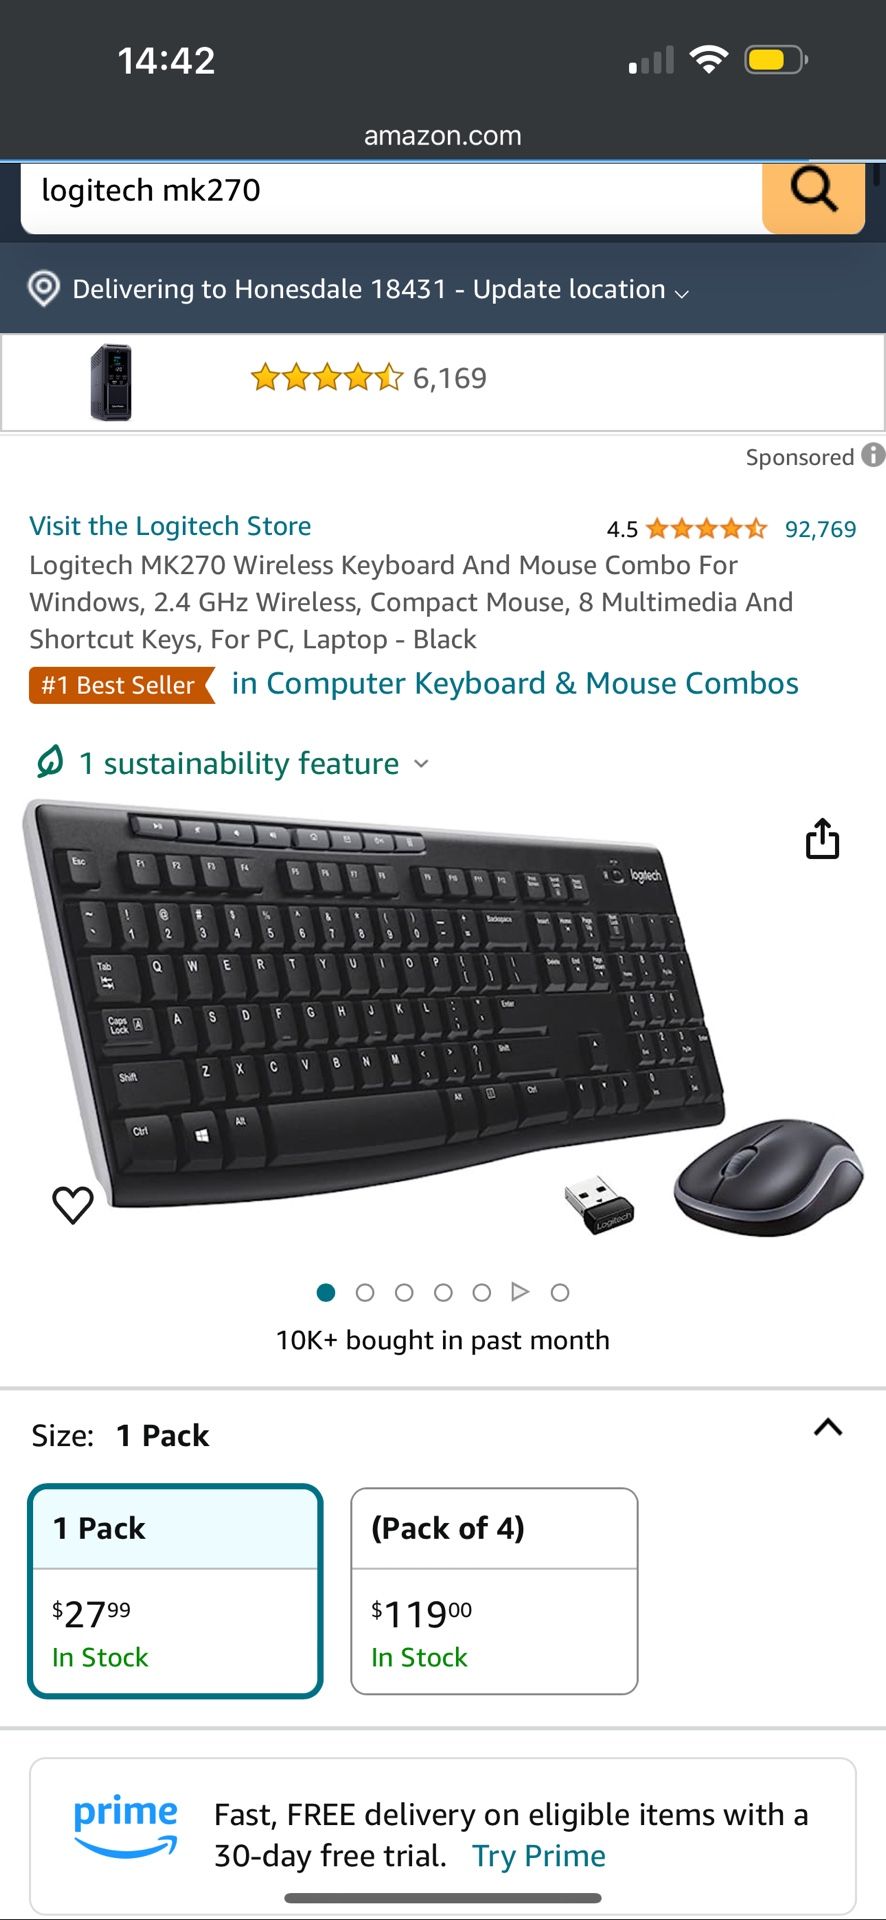Add to wishlist with the heart icon

click(73, 1205)
